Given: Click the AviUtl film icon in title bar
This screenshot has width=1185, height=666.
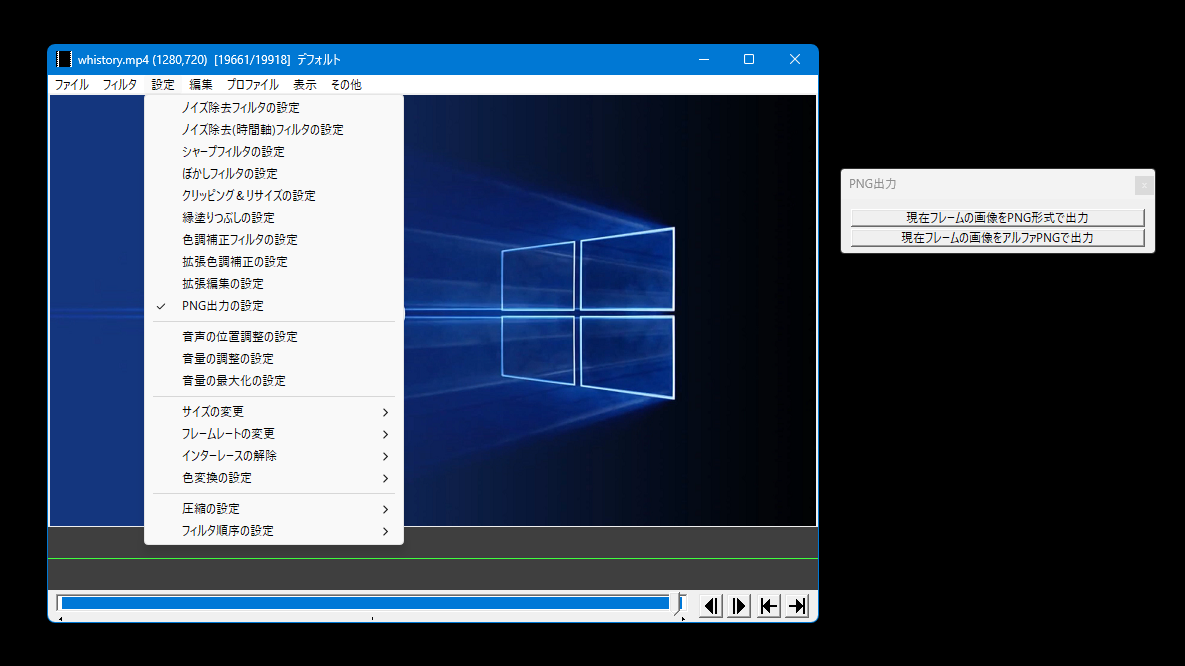Looking at the screenshot, I should pos(64,60).
